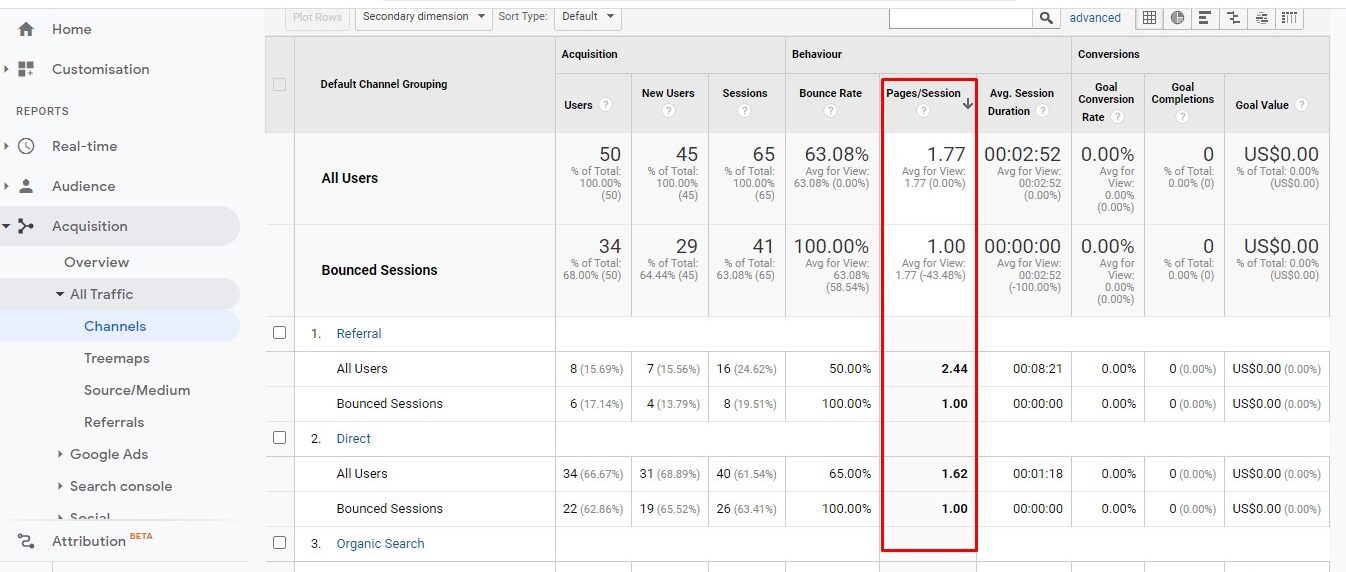Viewport: 1346px width, 572px height.
Task: Click inside the table search field
Action: (x=960, y=17)
